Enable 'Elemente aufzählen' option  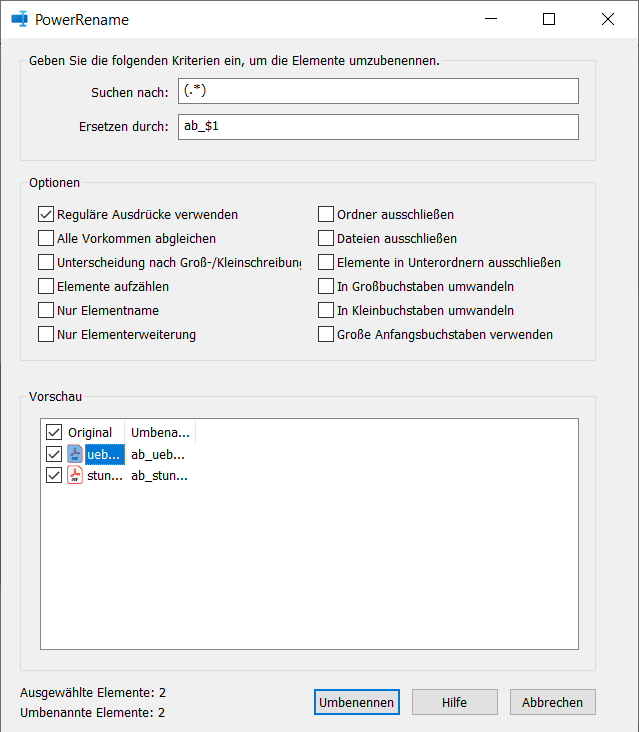click(x=46, y=286)
